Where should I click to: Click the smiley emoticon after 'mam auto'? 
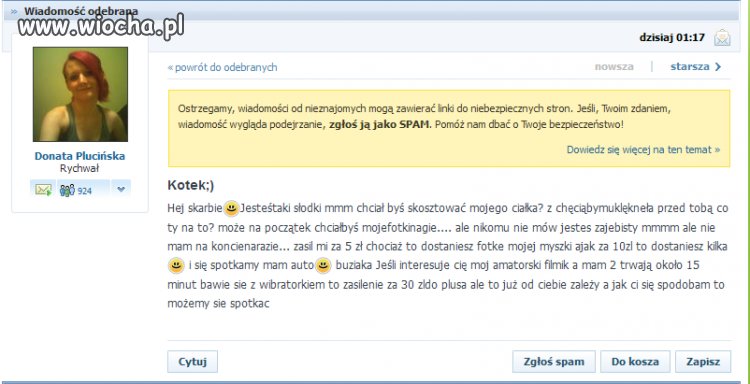tap(323, 265)
